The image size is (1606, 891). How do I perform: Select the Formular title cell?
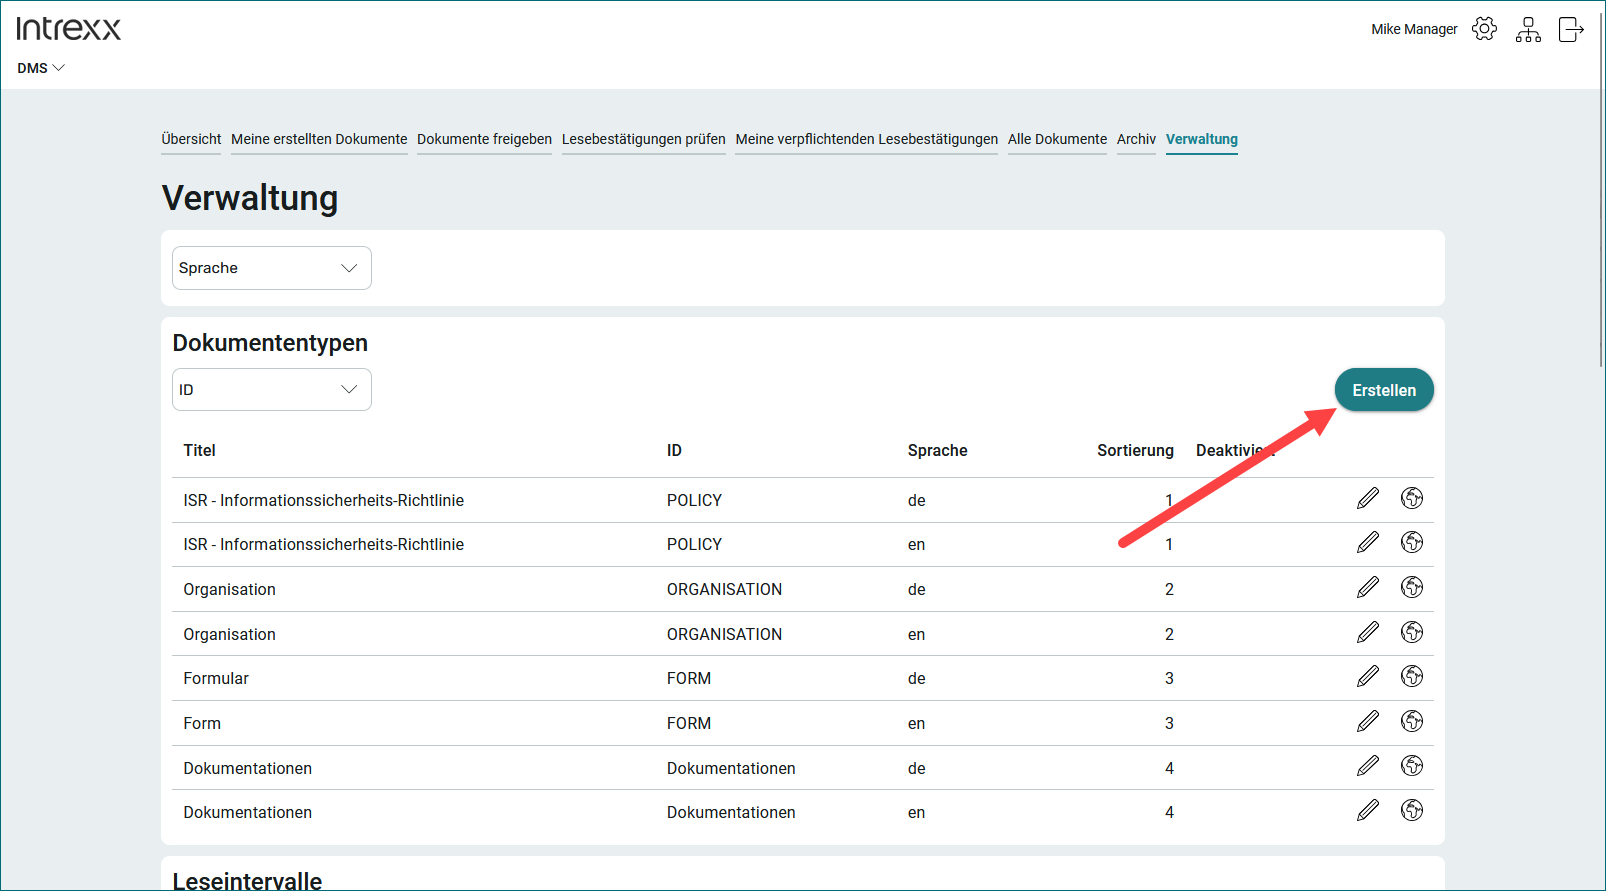pyautogui.click(x=216, y=678)
